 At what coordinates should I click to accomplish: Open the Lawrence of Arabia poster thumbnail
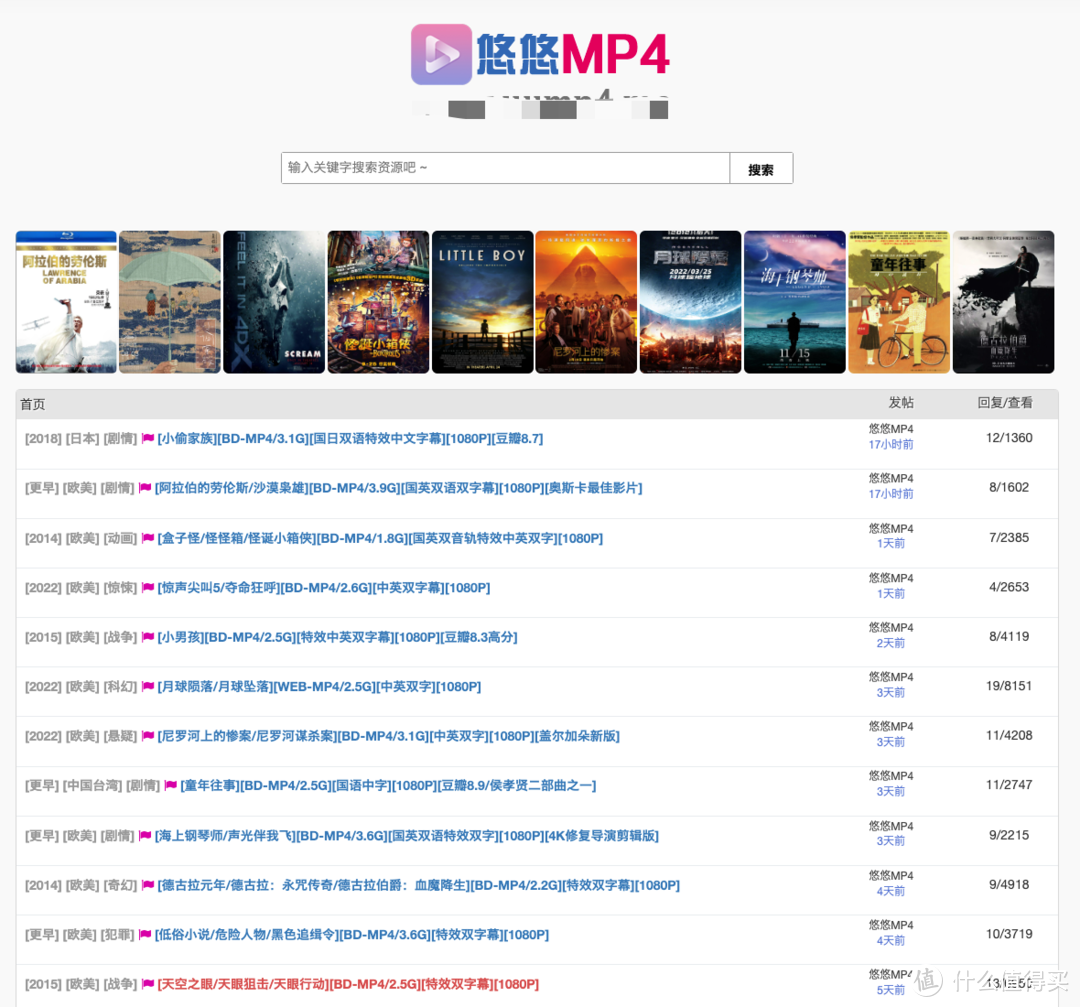[66, 302]
